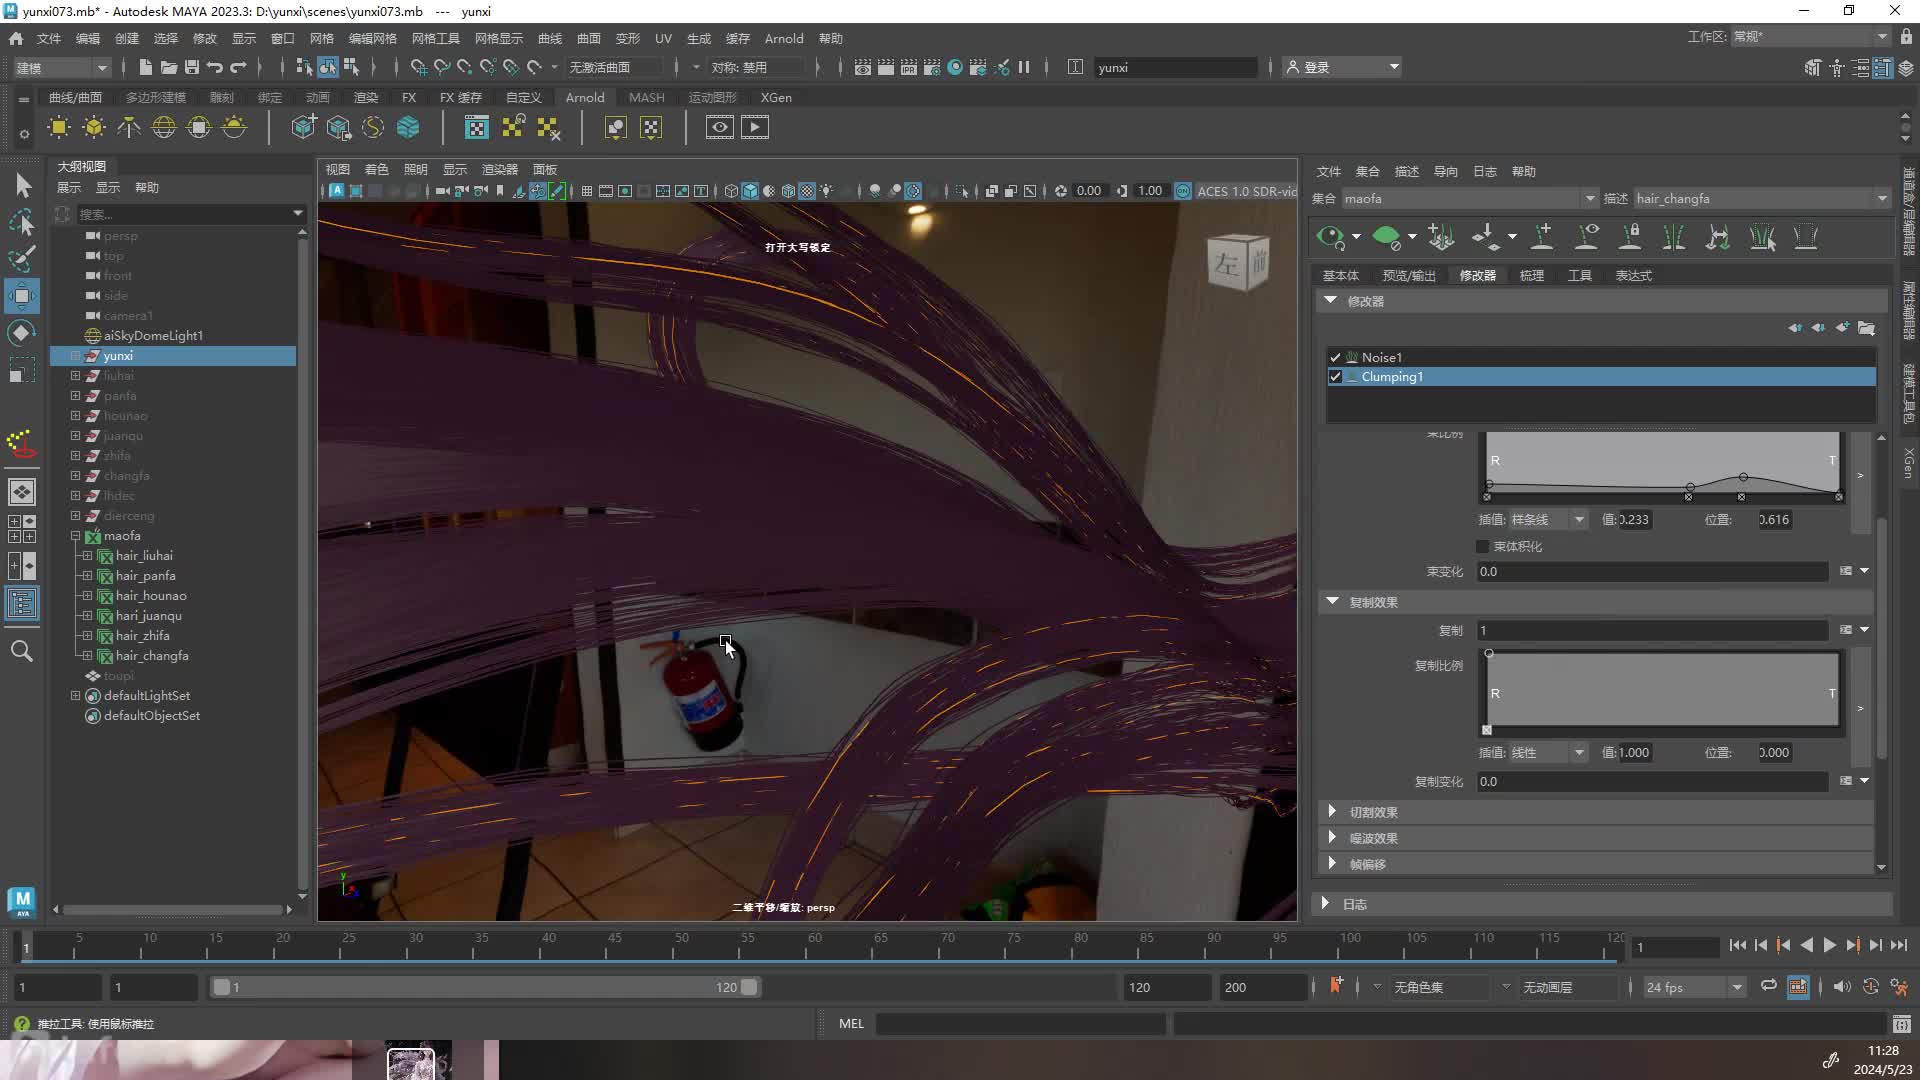The image size is (1920, 1080).
Task: Click the Maya home icon
Action: tap(16, 38)
